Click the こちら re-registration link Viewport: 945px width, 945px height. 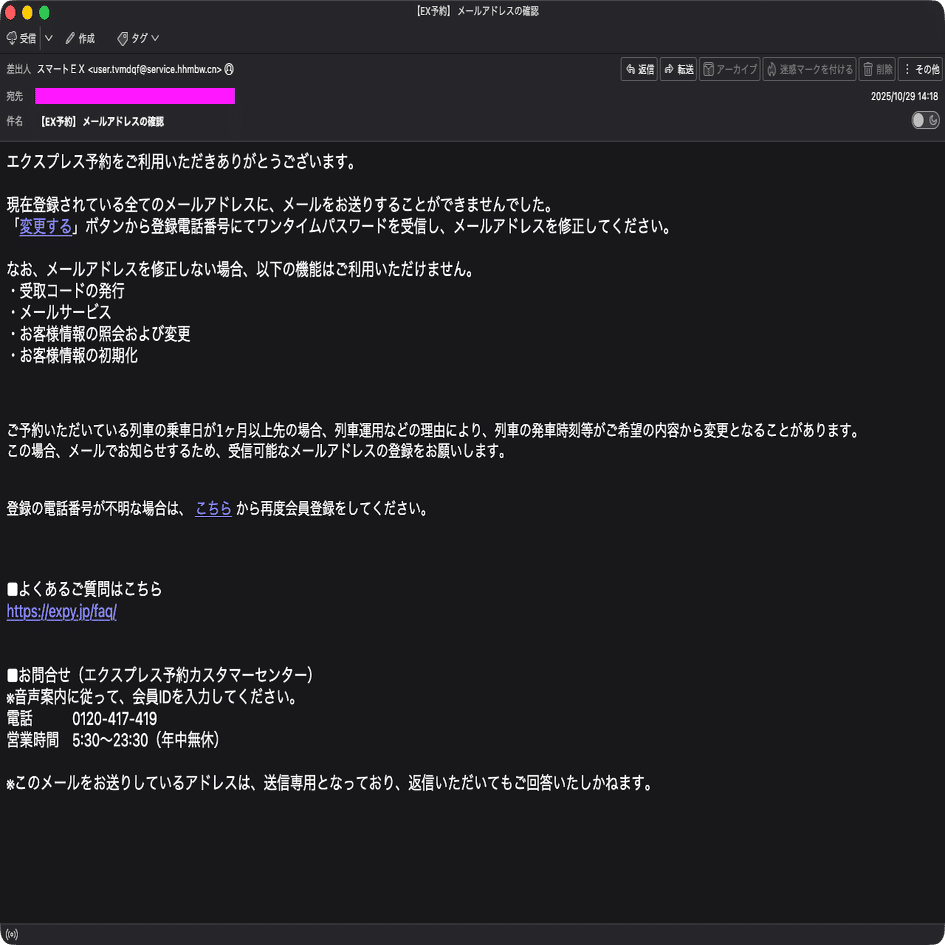[x=213, y=507]
